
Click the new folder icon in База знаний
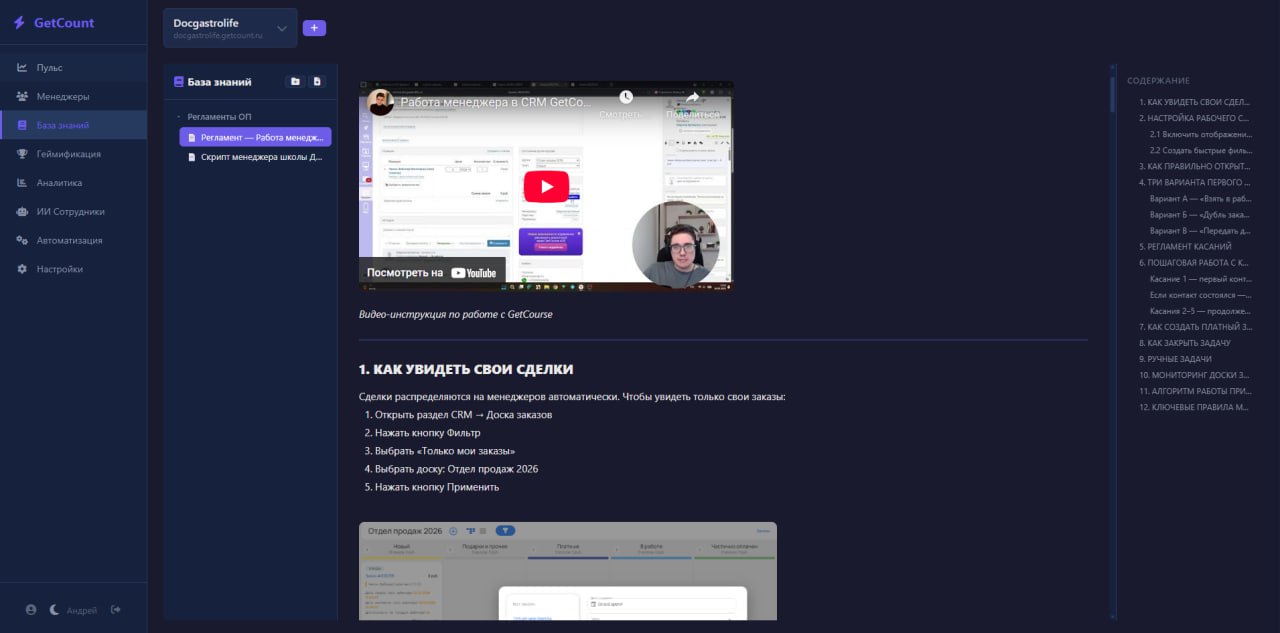point(295,82)
